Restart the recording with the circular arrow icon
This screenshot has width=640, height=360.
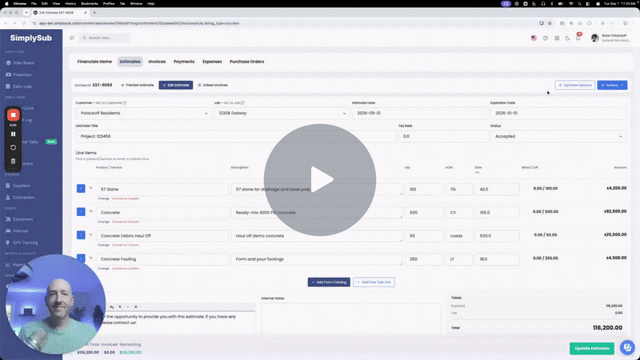[13, 147]
